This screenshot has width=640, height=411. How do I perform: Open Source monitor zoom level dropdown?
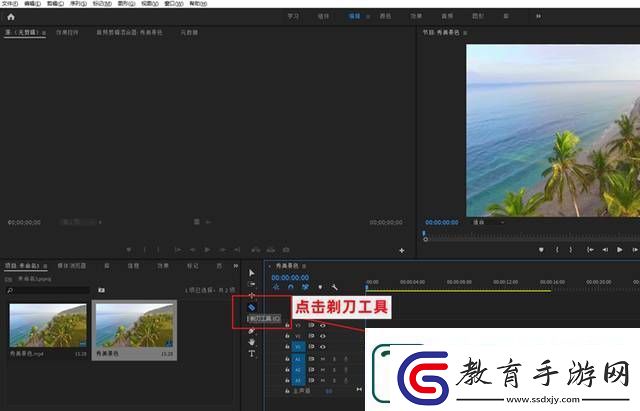(81, 222)
